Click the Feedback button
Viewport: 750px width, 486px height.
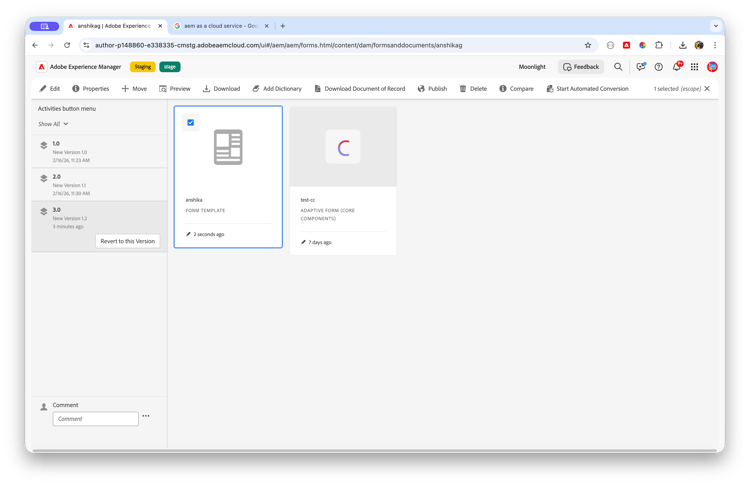[581, 67]
